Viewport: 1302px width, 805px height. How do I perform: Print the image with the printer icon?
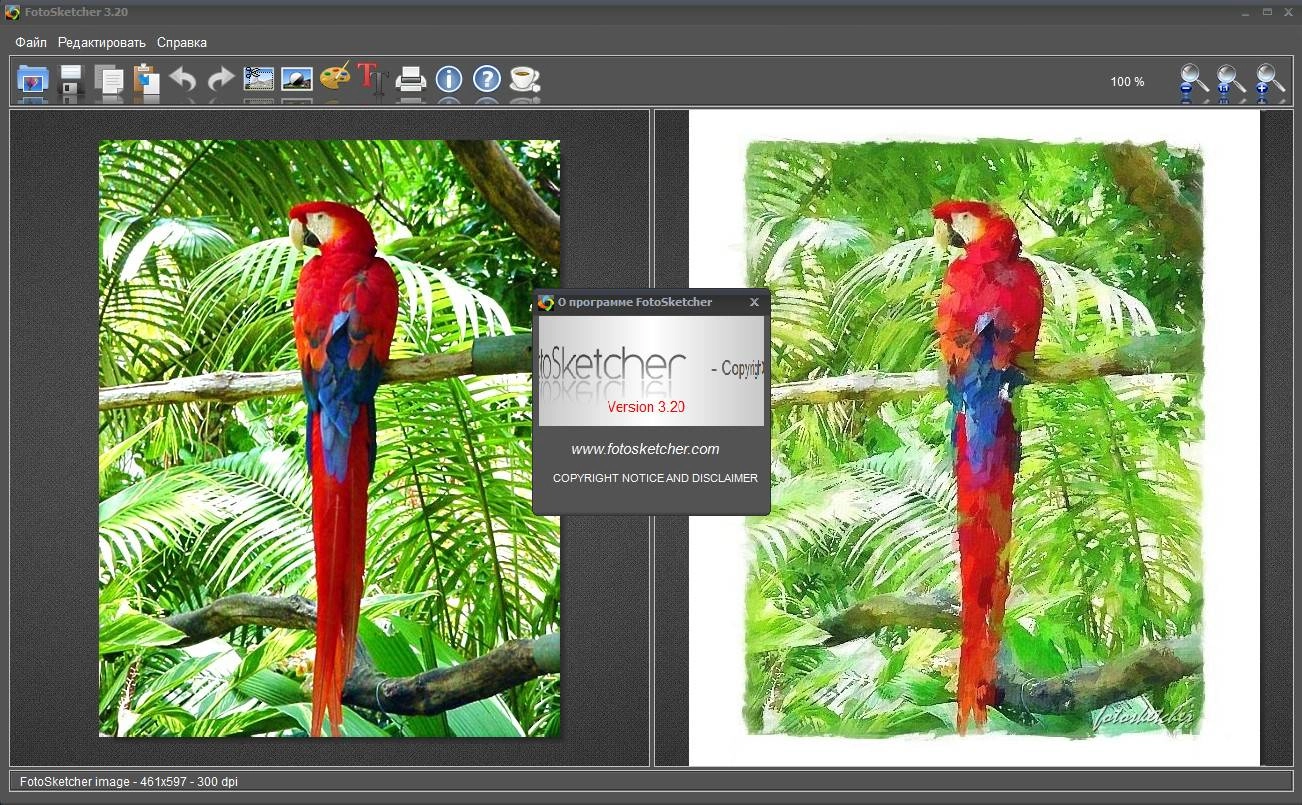pyautogui.click(x=411, y=79)
